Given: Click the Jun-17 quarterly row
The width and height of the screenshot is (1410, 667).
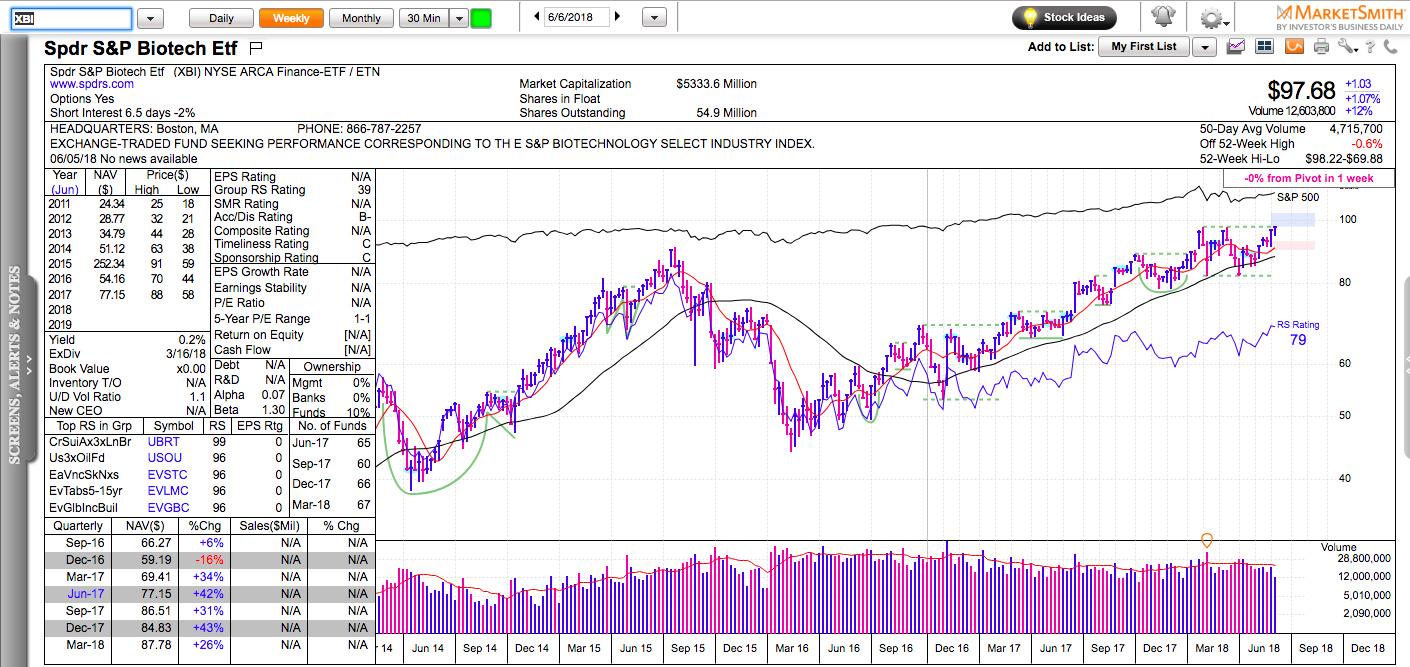Looking at the screenshot, I should click(212, 594).
